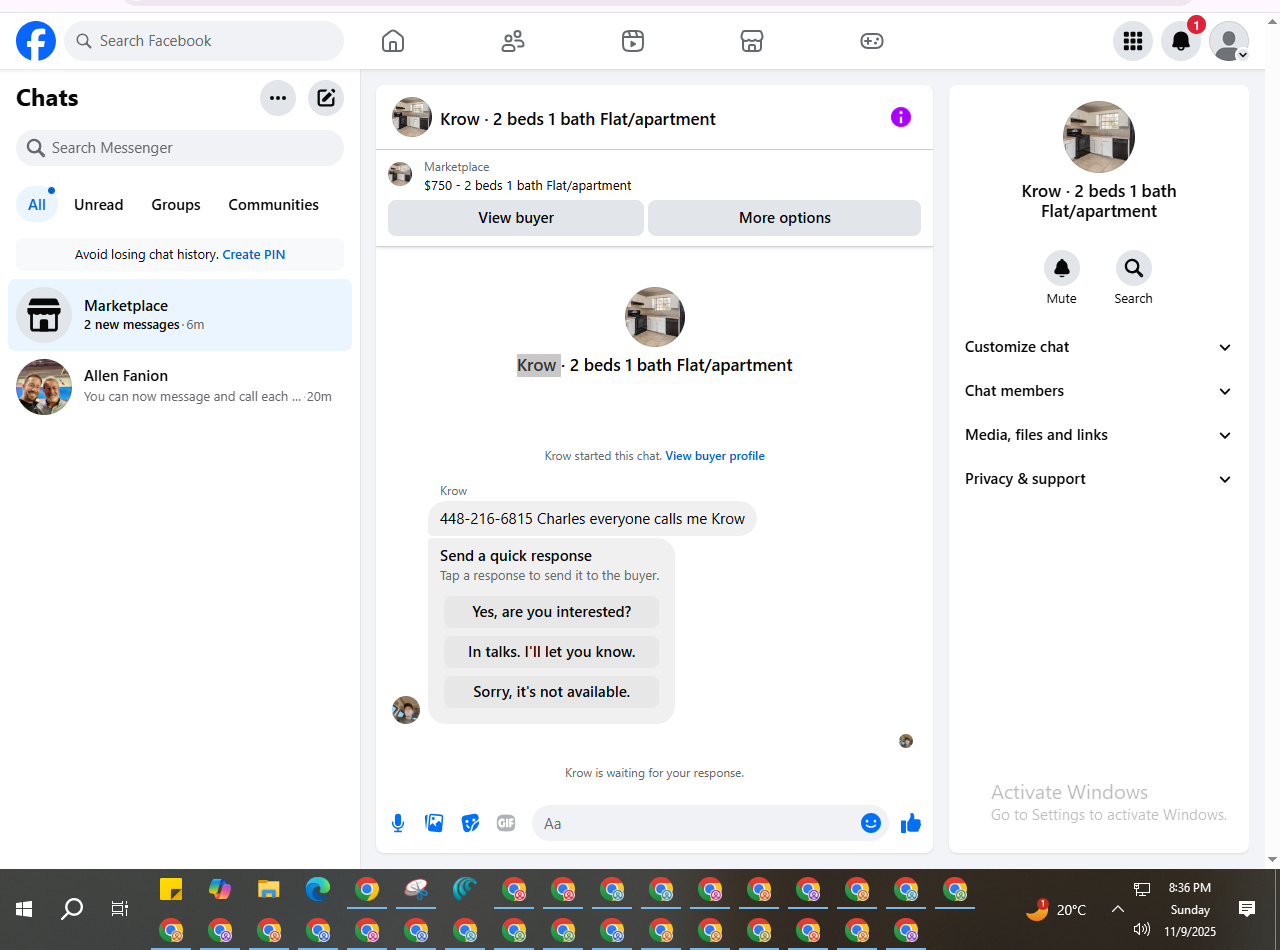Screen dimensions: 1280x950
Task: Click the taskbar clock and date
Action: pyautogui.click(x=1190, y=909)
